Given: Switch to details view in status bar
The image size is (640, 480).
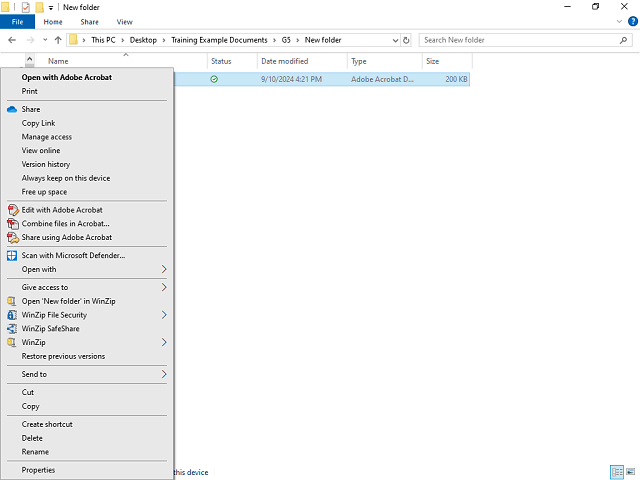Looking at the screenshot, I should pos(617,472).
